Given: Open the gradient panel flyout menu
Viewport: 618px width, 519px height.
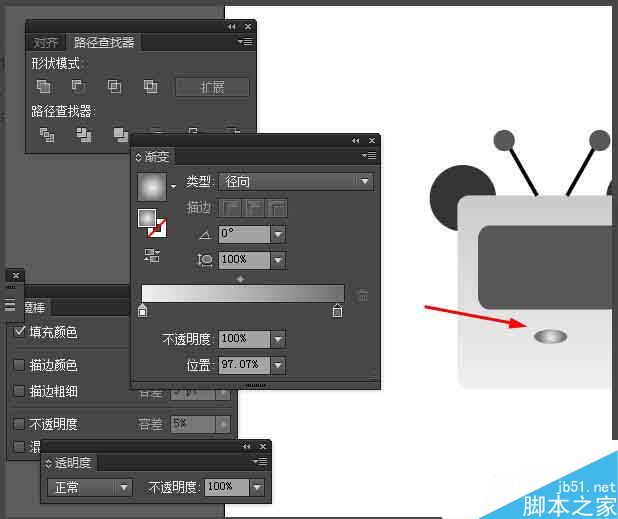Looking at the screenshot, I should pyautogui.click(x=369, y=156).
